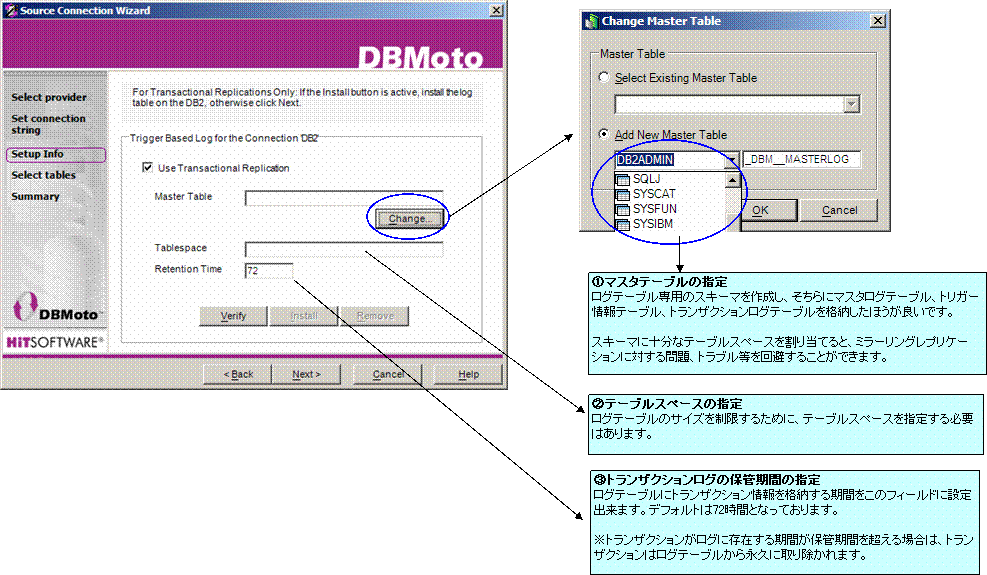Click the SQLJ schema table icon
The width and height of the screenshot is (987, 575).
623,180
